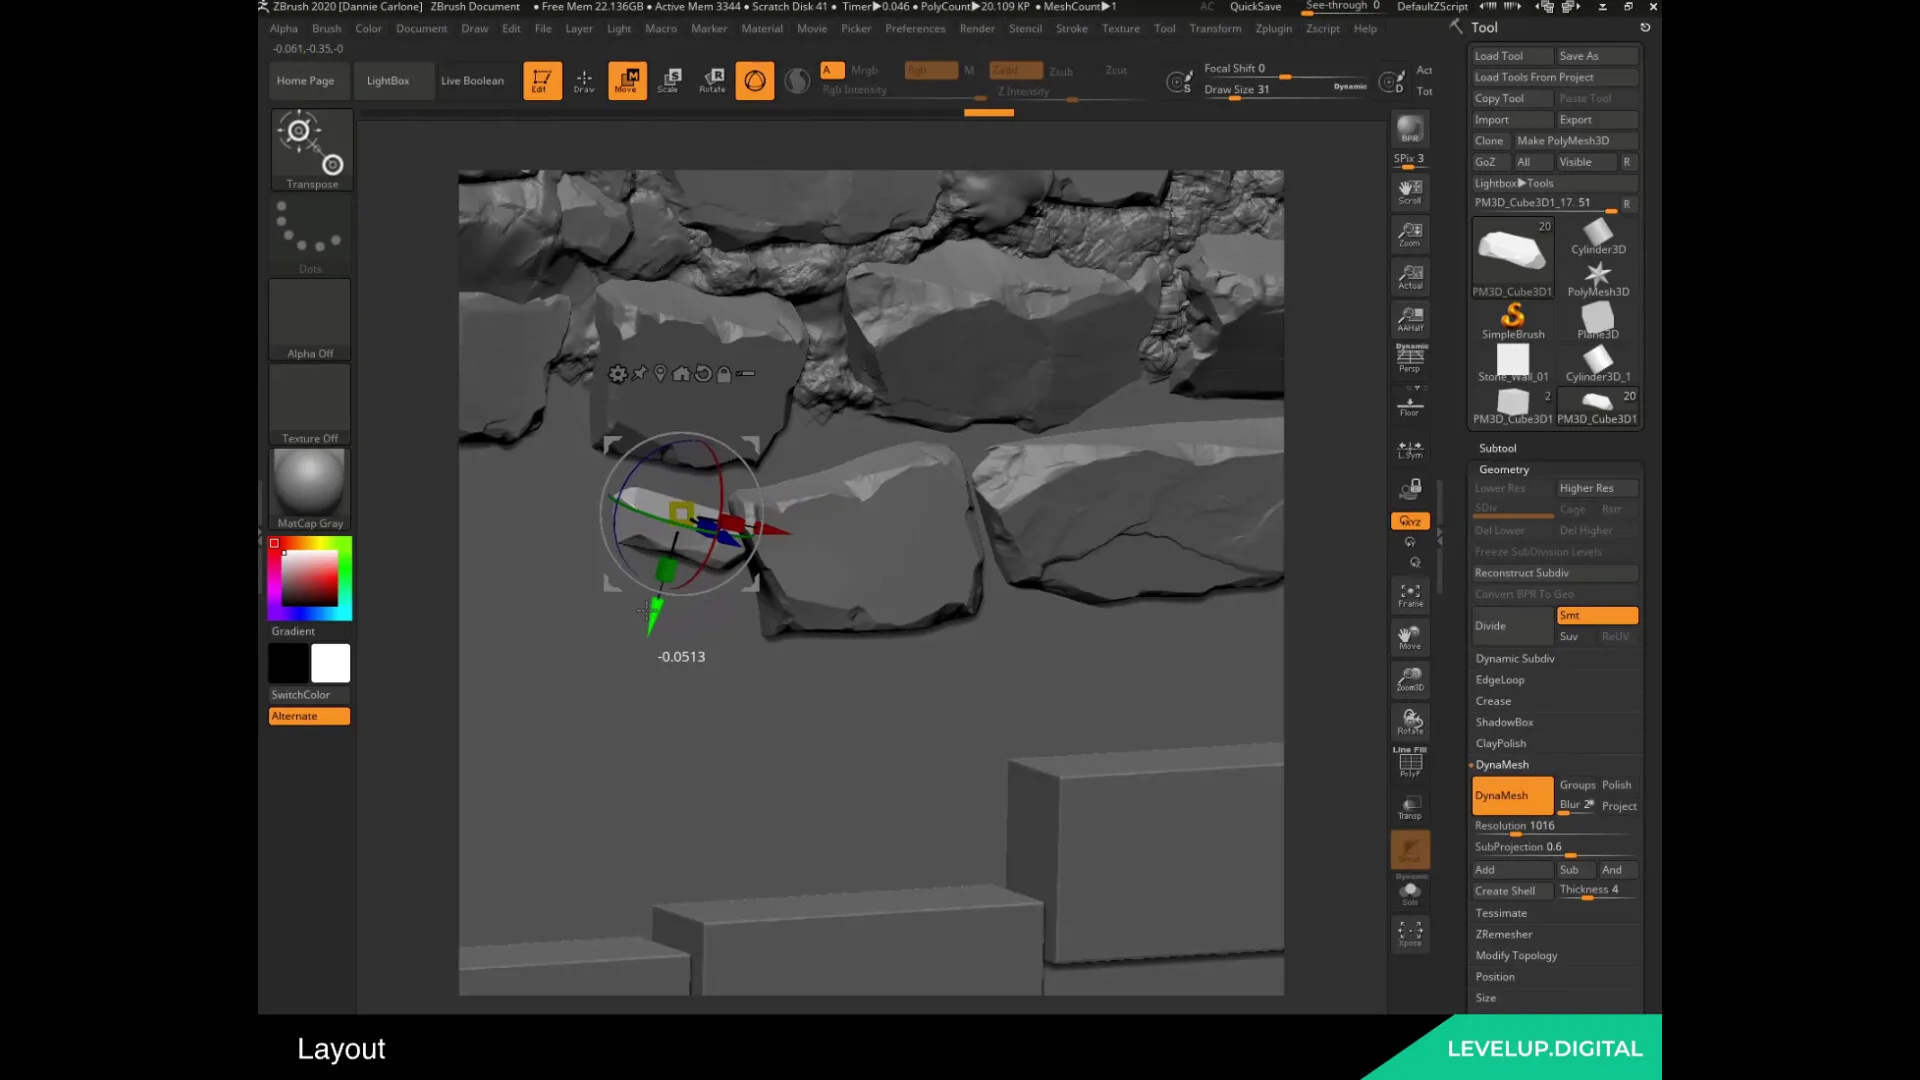
Task: Select the ZRemesher function icon
Action: click(1505, 932)
